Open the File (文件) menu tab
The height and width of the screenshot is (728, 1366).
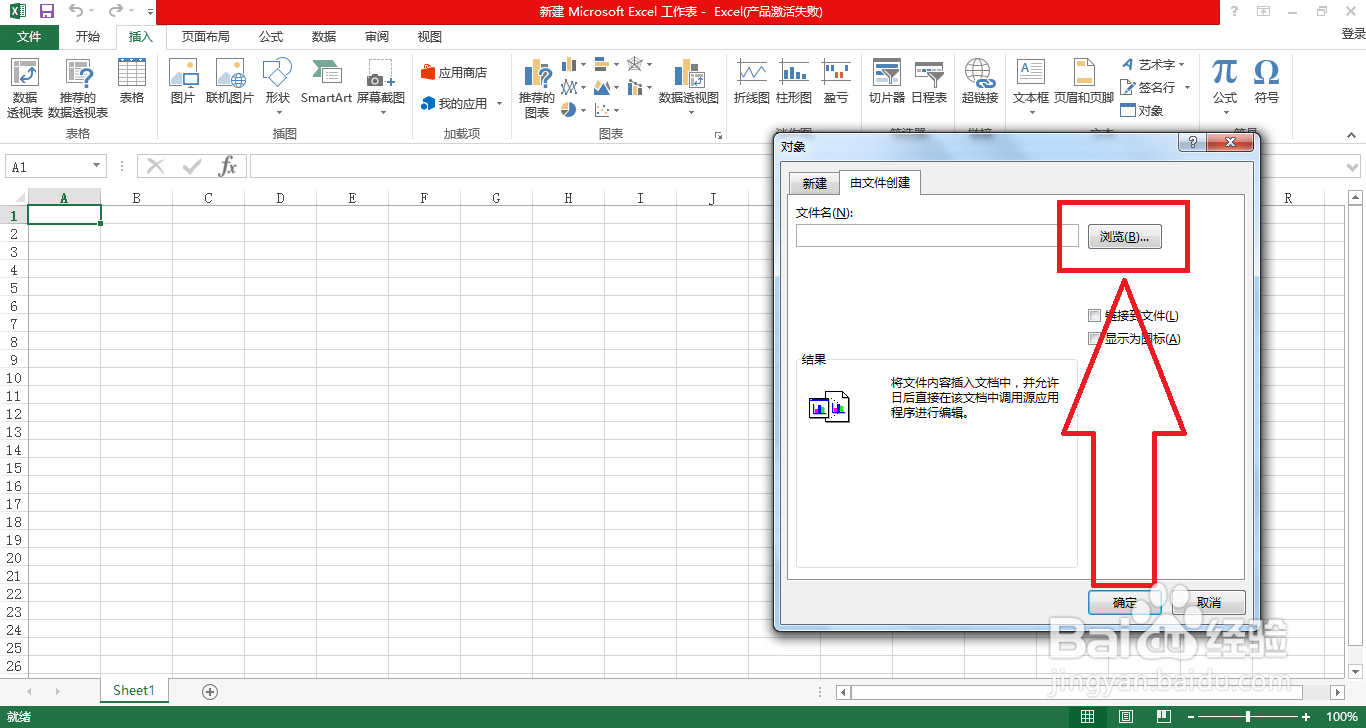click(x=30, y=37)
